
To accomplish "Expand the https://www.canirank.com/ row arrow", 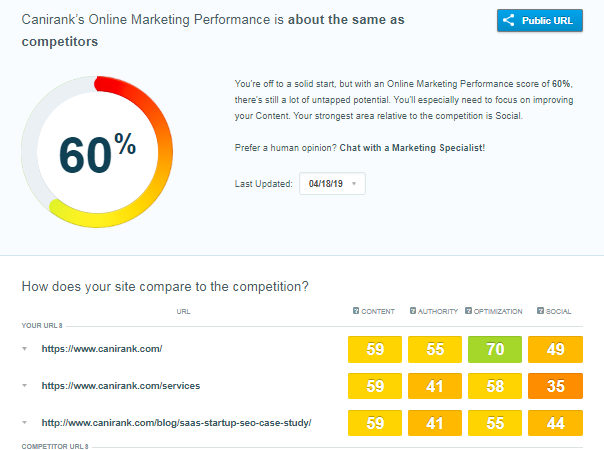I will click(x=25, y=349).
